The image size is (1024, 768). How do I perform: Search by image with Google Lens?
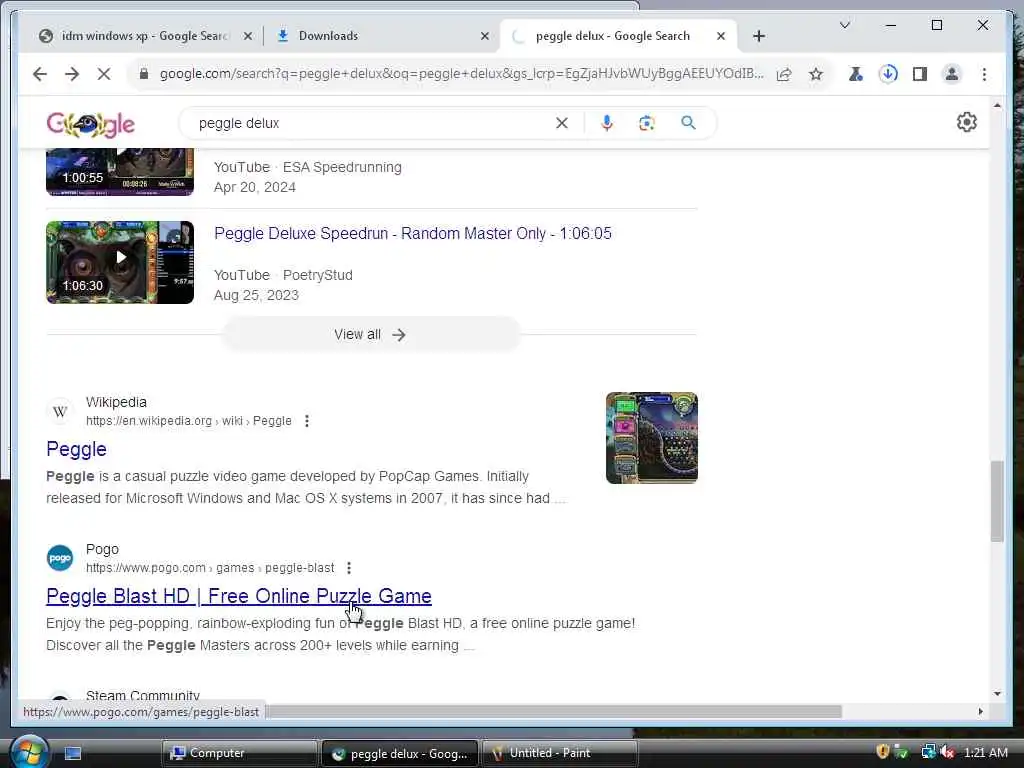click(x=647, y=123)
